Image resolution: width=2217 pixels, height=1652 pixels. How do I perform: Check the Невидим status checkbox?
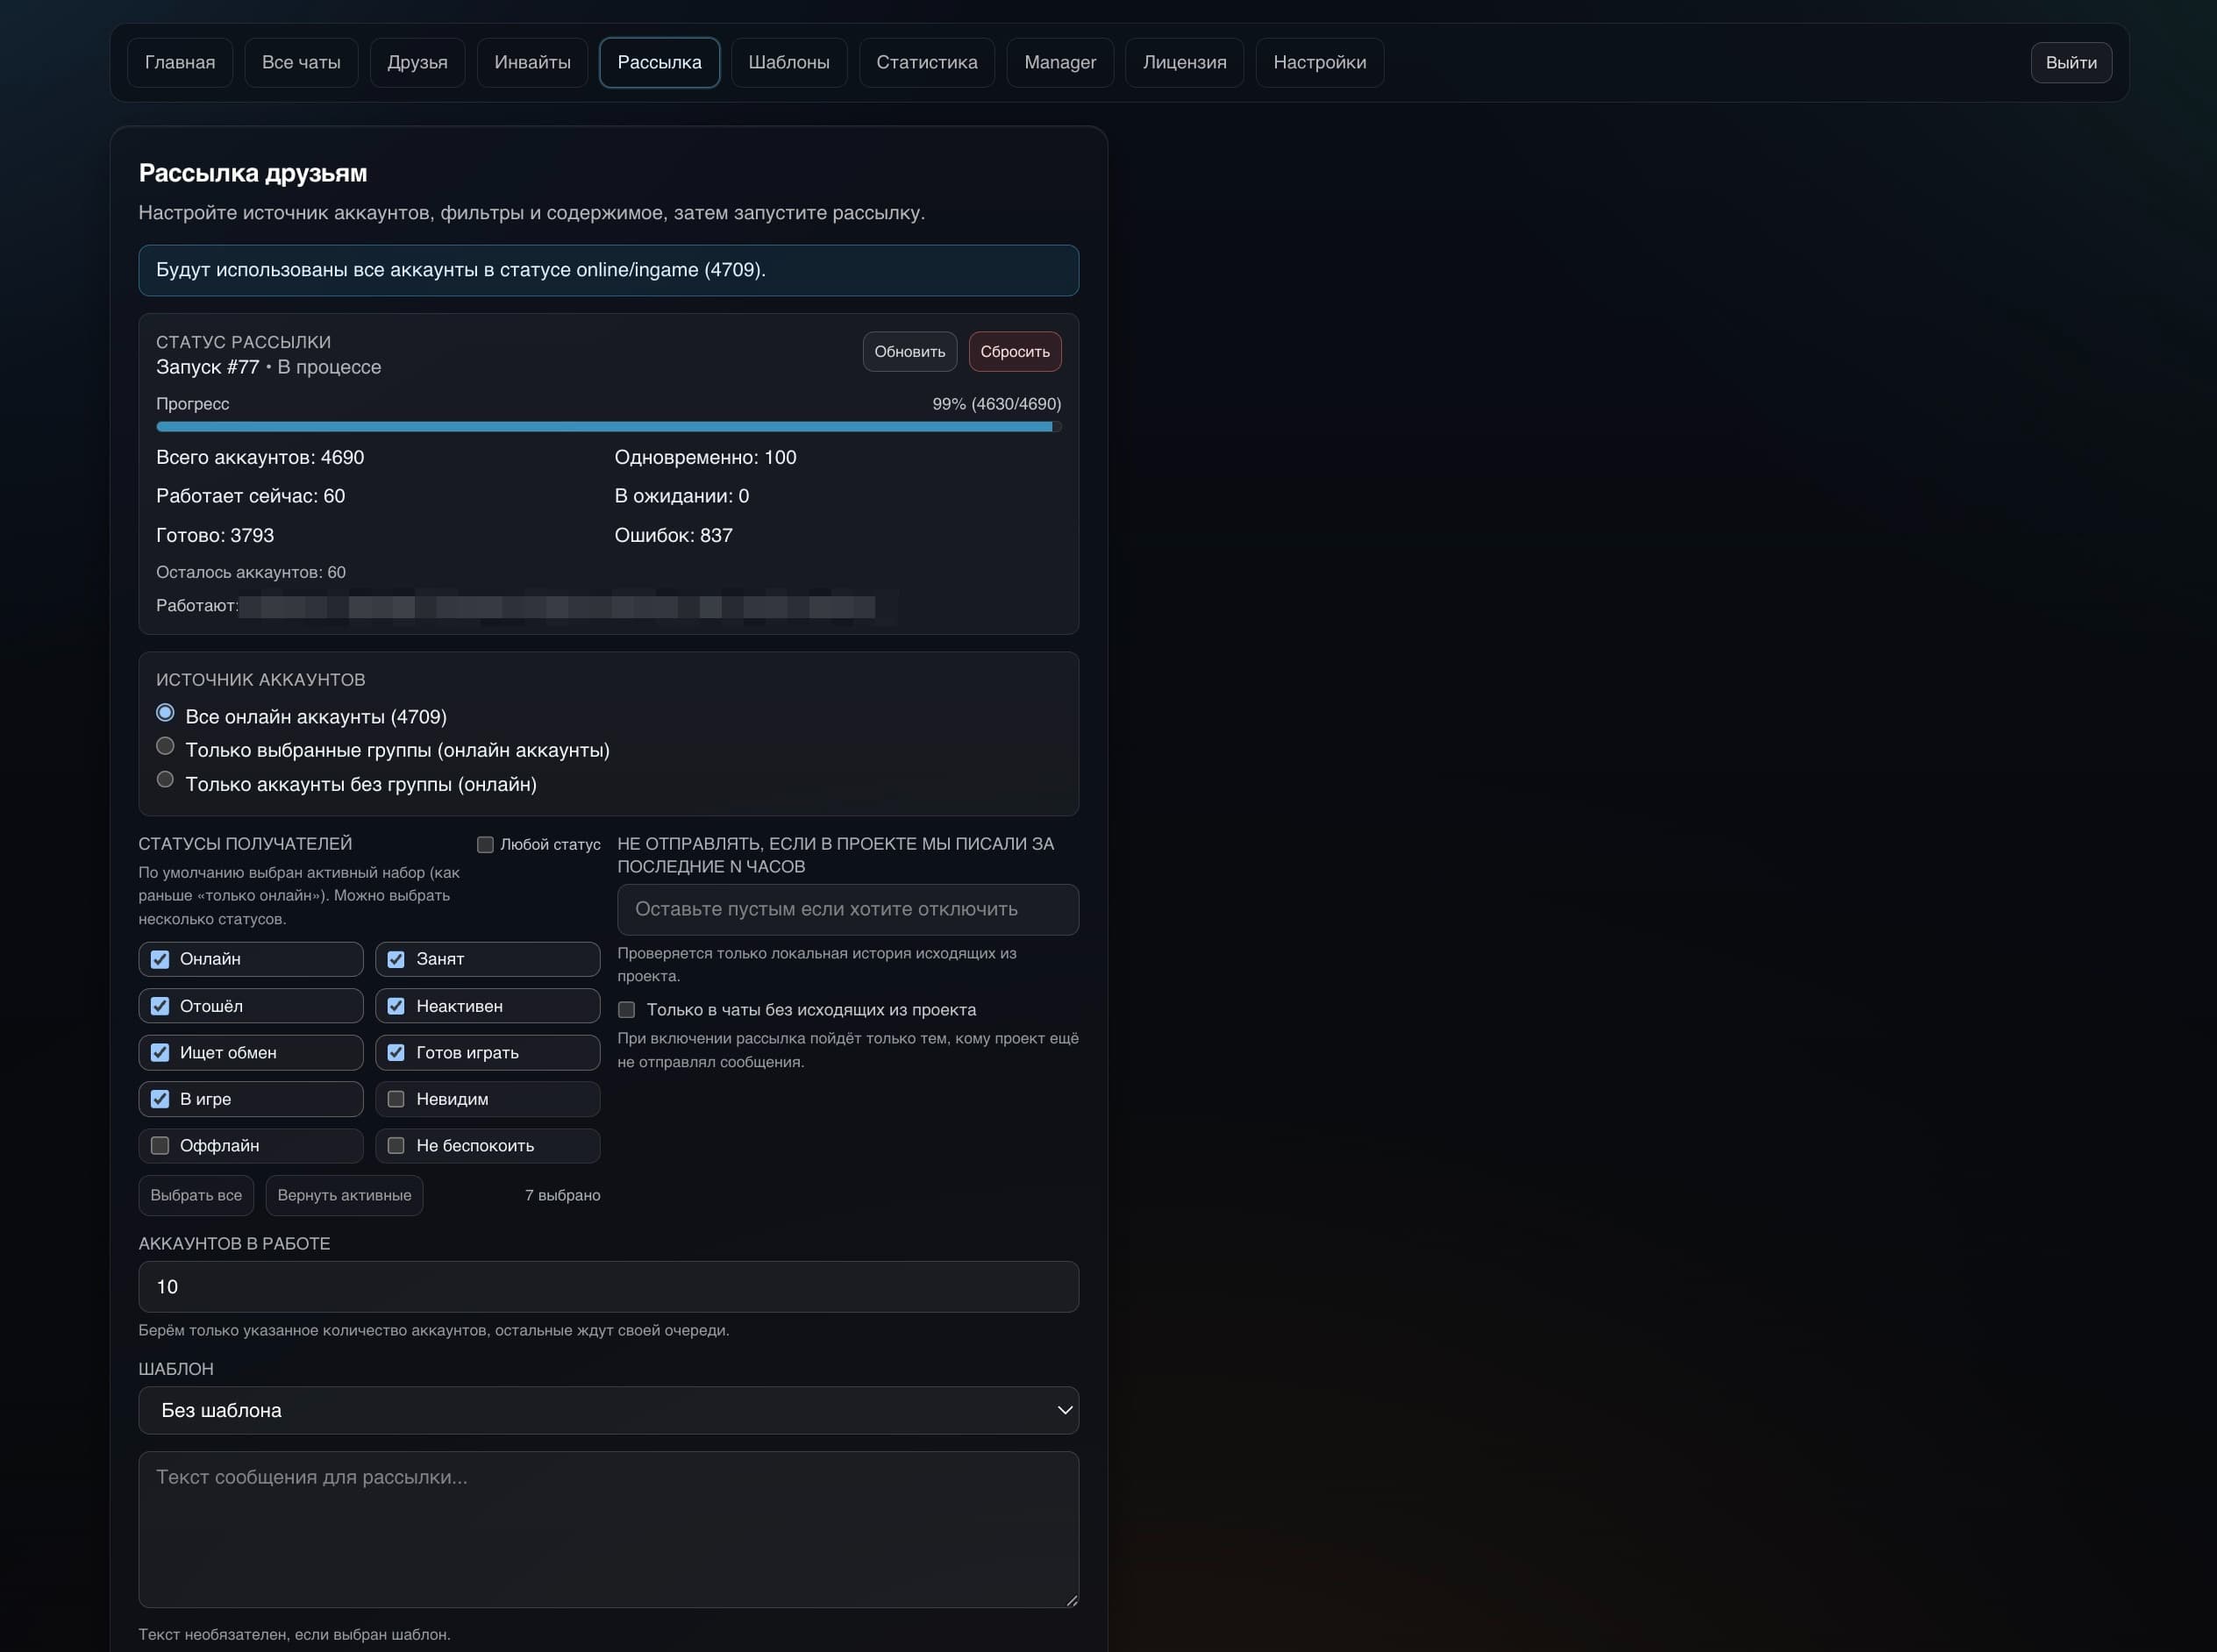tap(396, 1099)
